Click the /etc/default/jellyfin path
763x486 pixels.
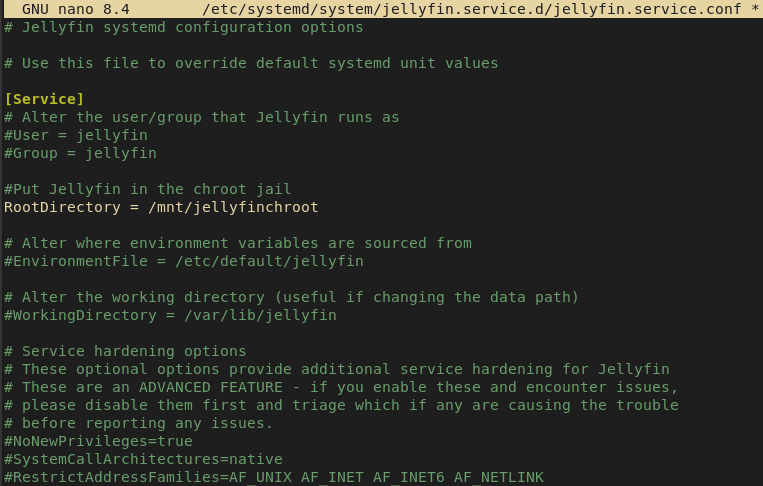(269, 261)
